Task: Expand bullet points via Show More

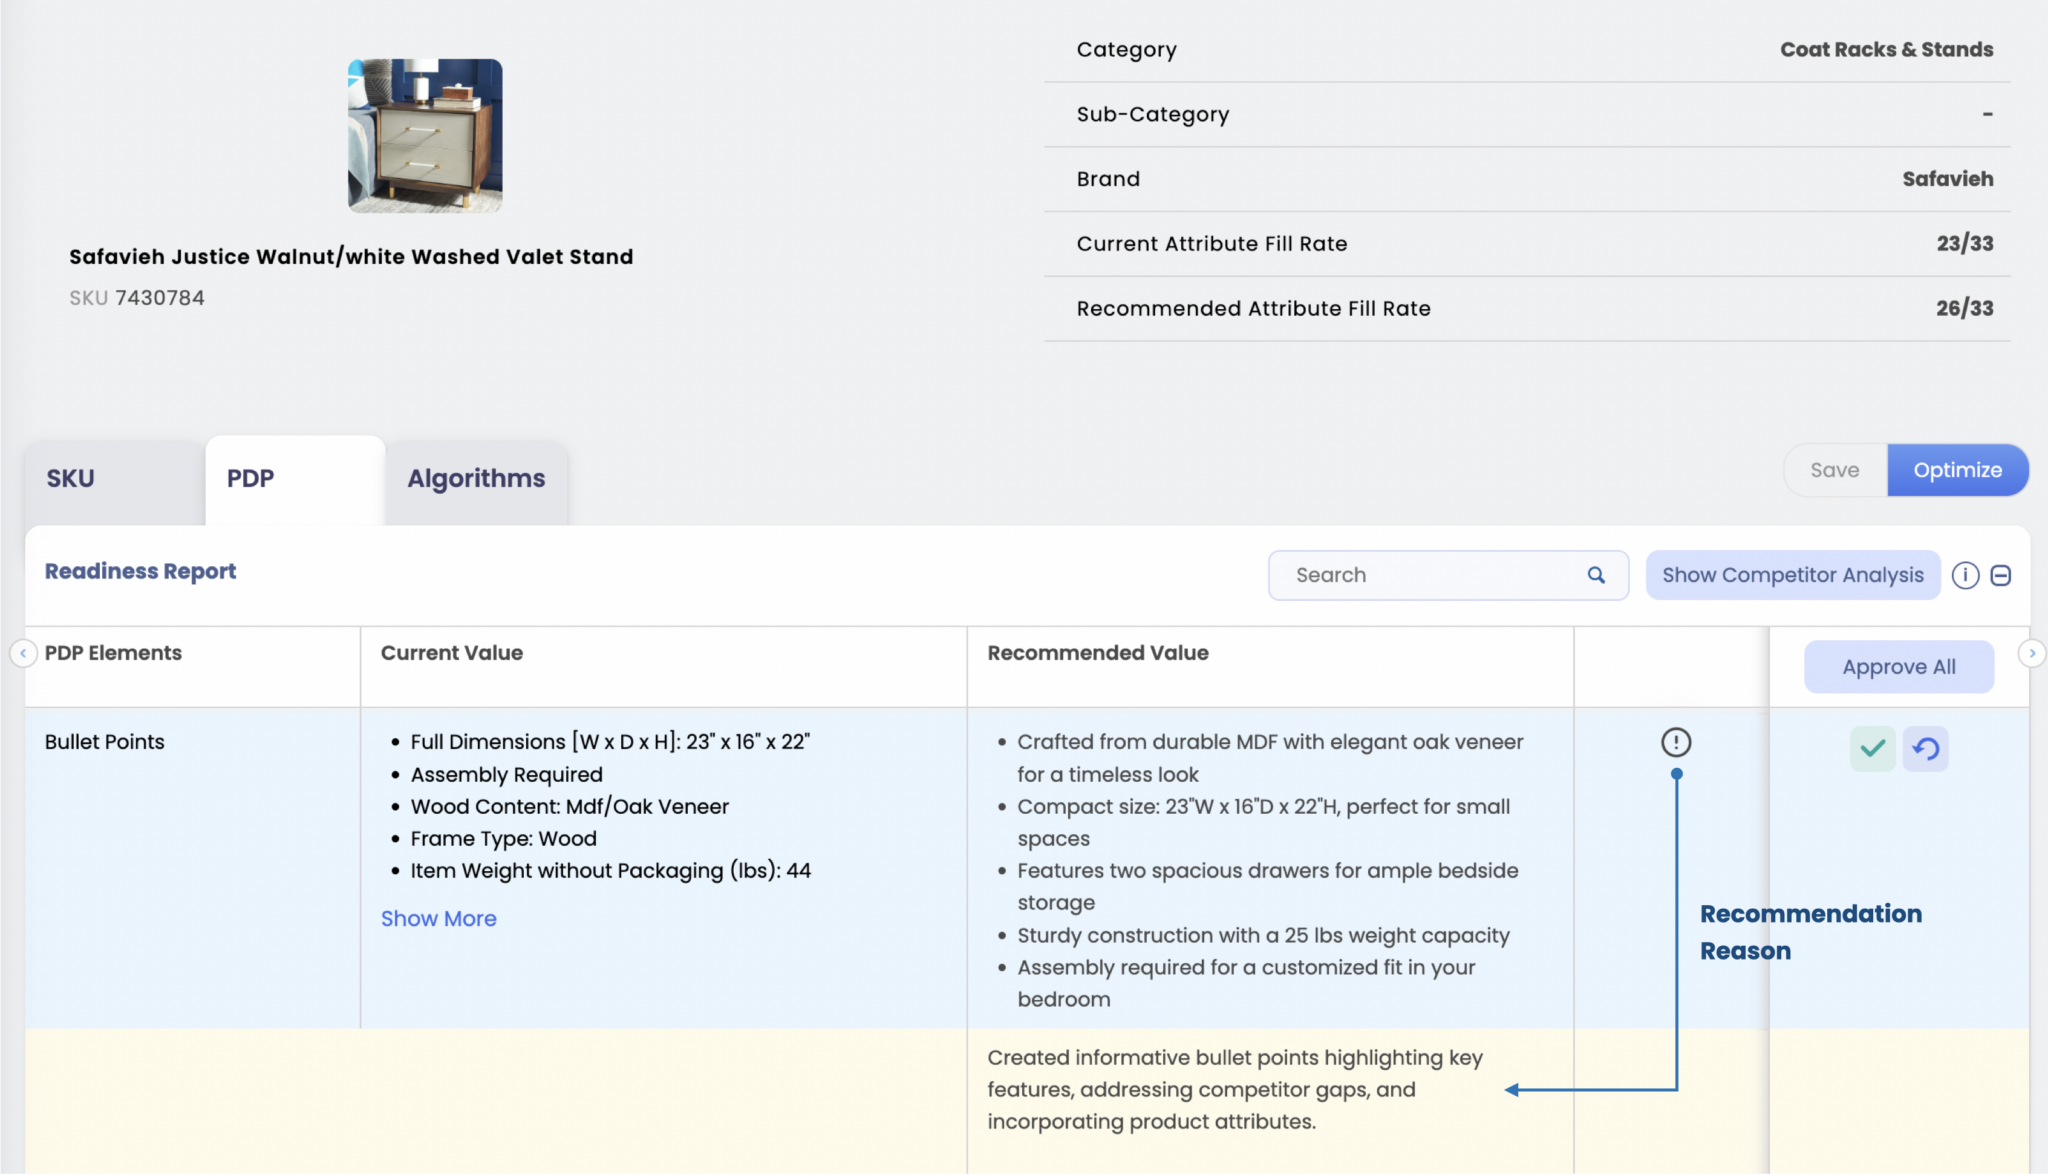Action: tap(438, 919)
